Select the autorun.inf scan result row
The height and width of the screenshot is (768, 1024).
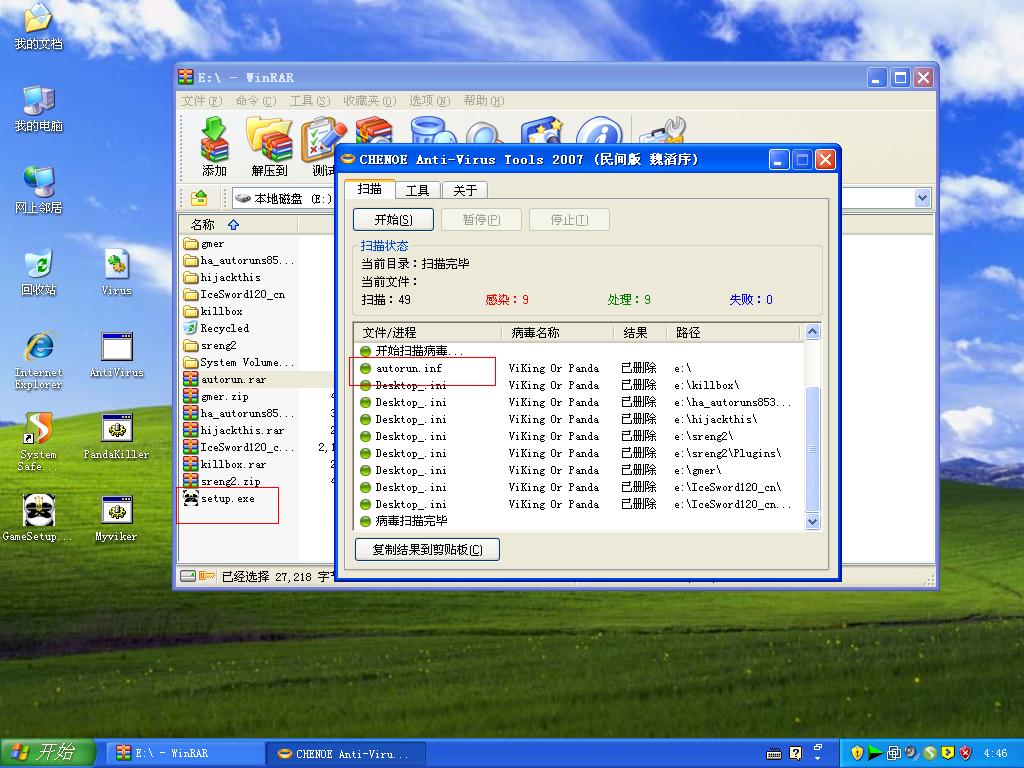click(408, 368)
